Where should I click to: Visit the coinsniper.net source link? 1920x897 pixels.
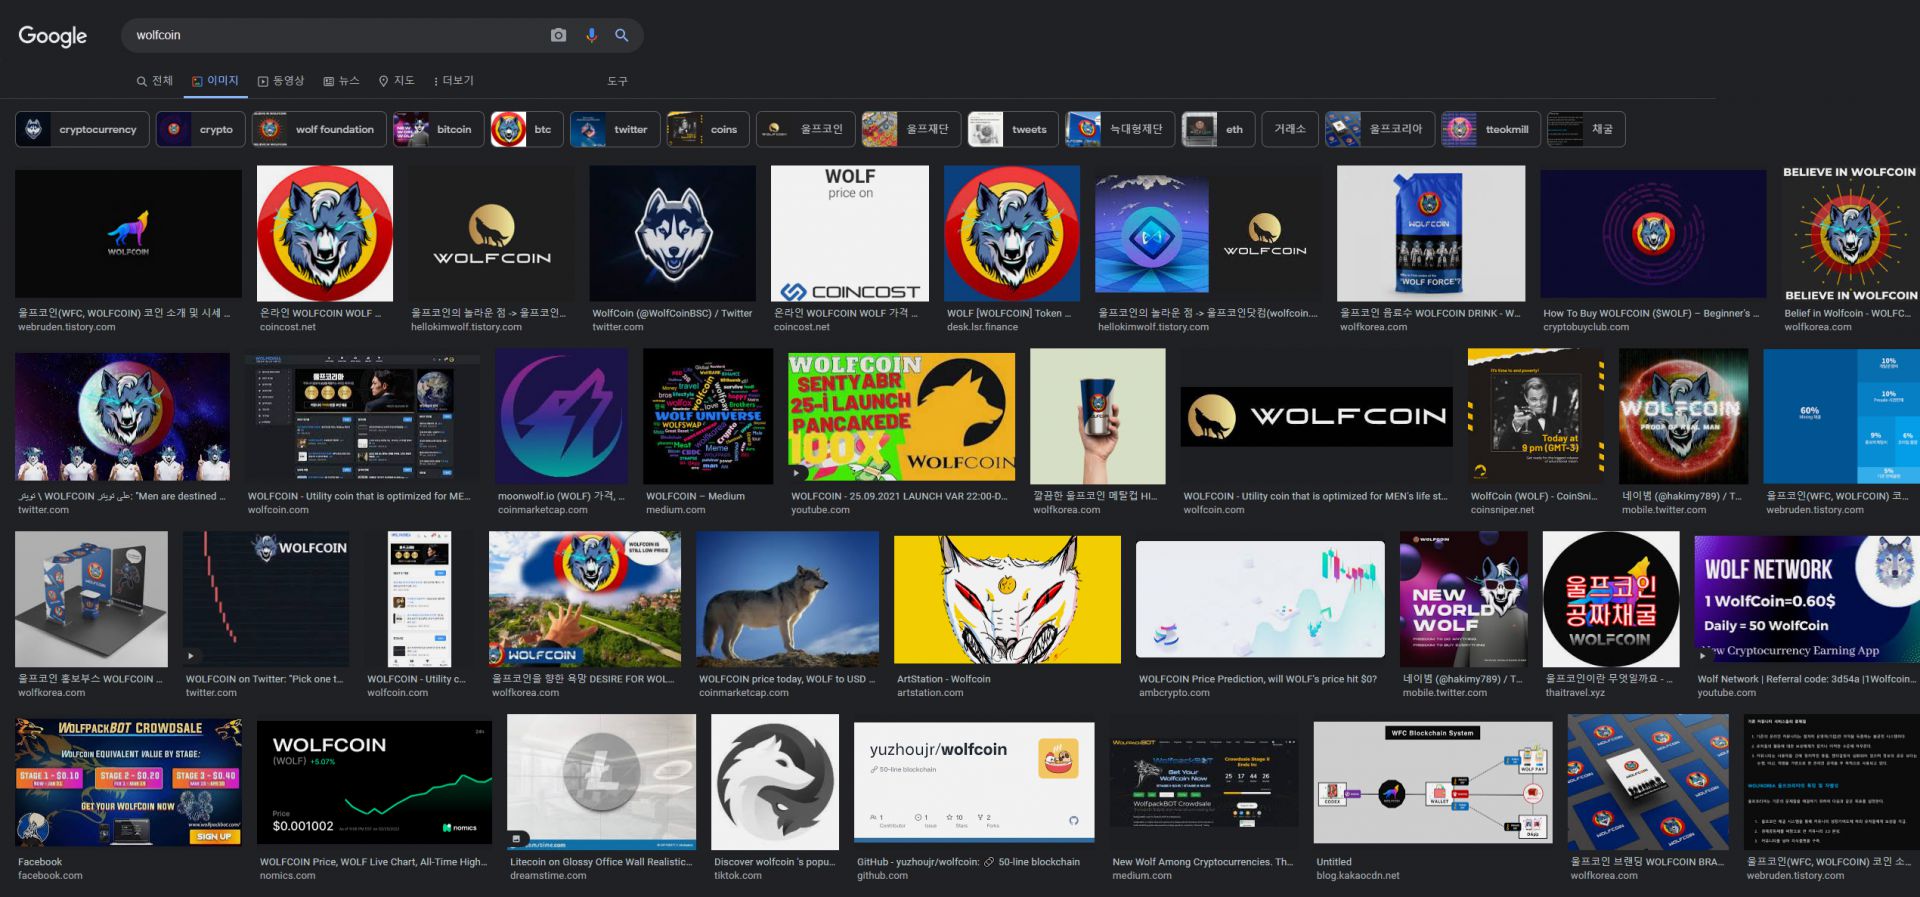point(1502,510)
